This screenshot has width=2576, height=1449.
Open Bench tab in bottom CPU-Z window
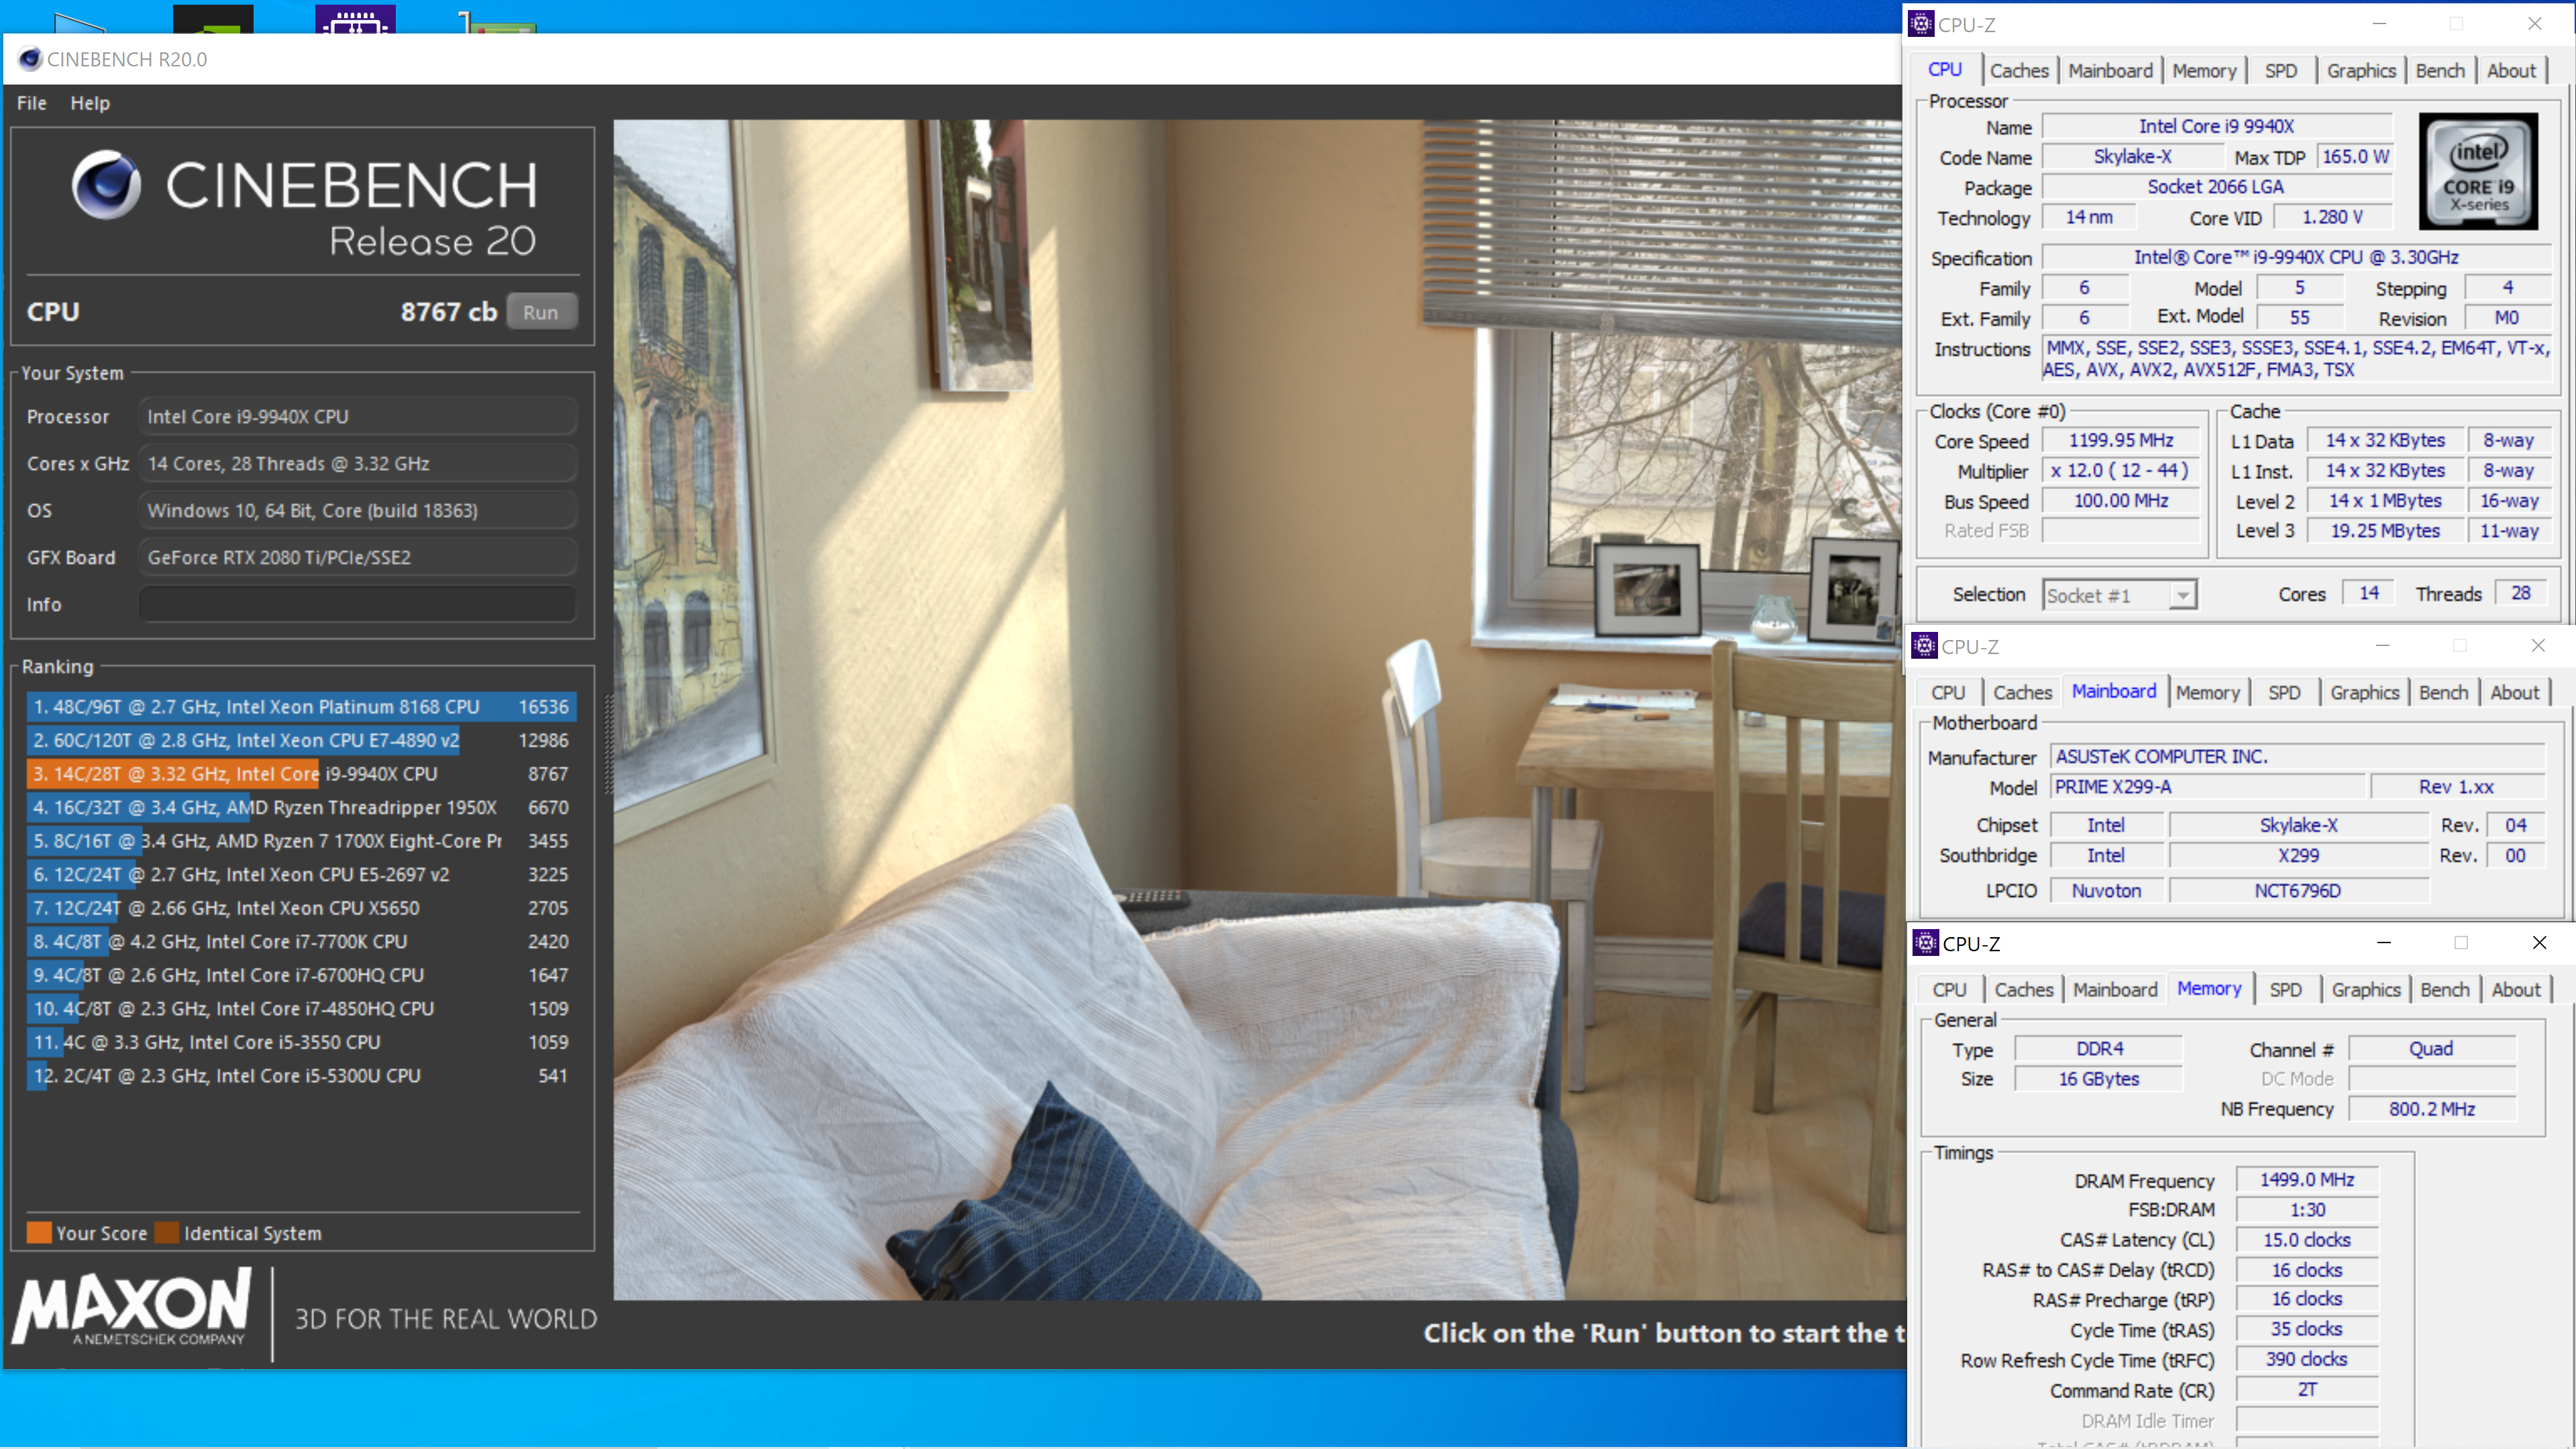point(2444,990)
